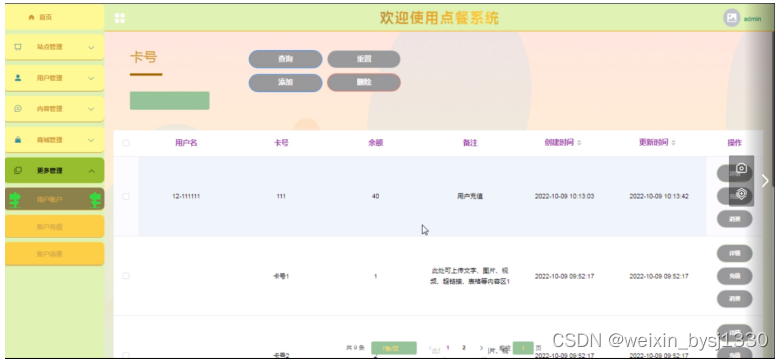This screenshot has height=360, width=784.
Task: Click the 卡号 column header
Action: (281, 143)
